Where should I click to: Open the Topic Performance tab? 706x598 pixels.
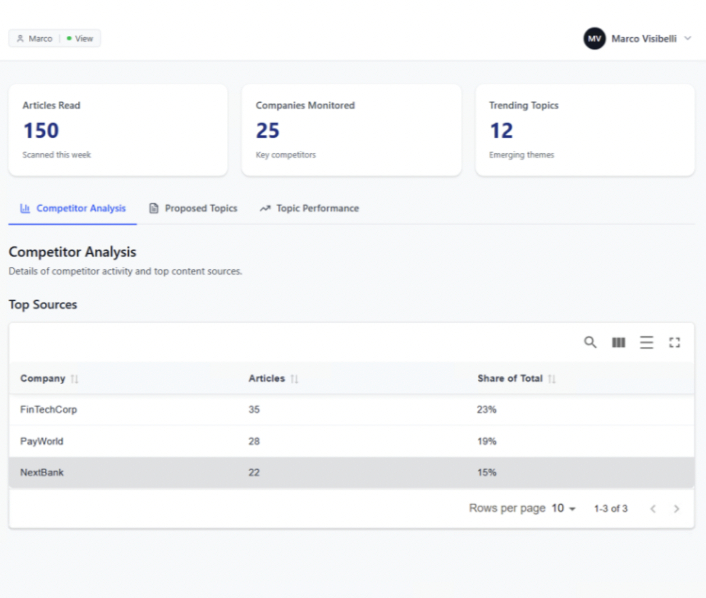(309, 208)
